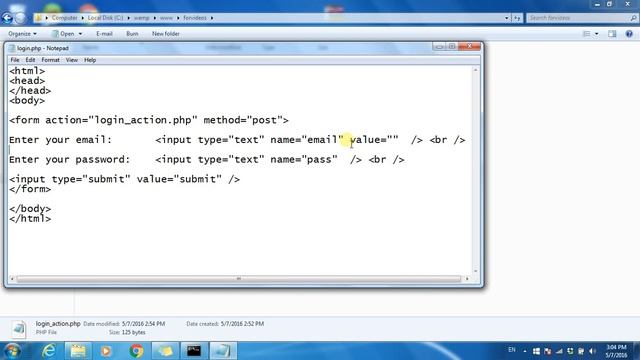
Task: Click the Open button in Explorer toolbar
Action: click(63, 34)
